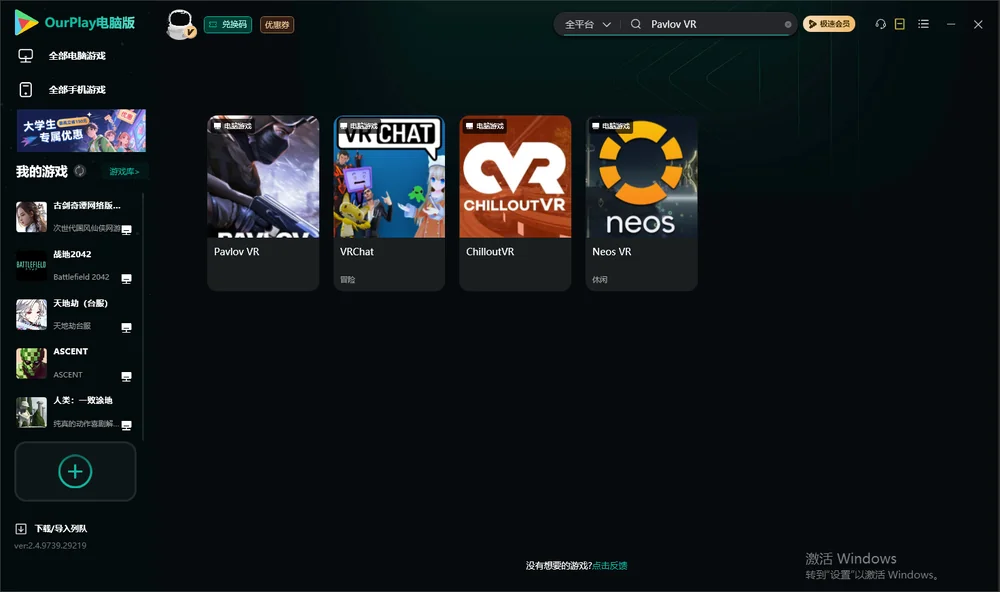The height and width of the screenshot is (592, 1000).
Task: Click the download queue icon
Action: pos(21,529)
